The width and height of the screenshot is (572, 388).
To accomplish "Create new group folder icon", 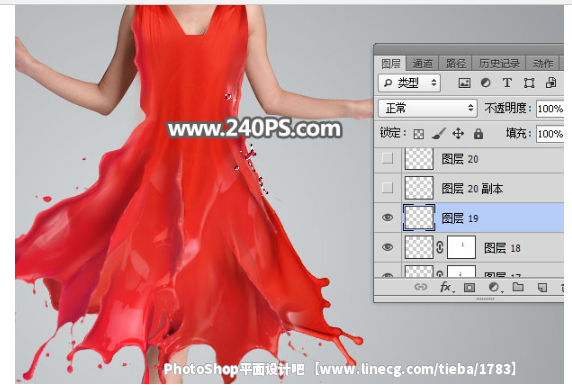I will click(x=518, y=287).
